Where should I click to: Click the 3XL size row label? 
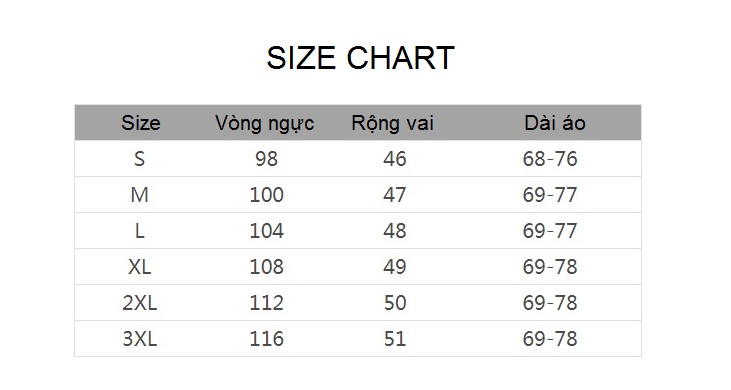tap(139, 339)
